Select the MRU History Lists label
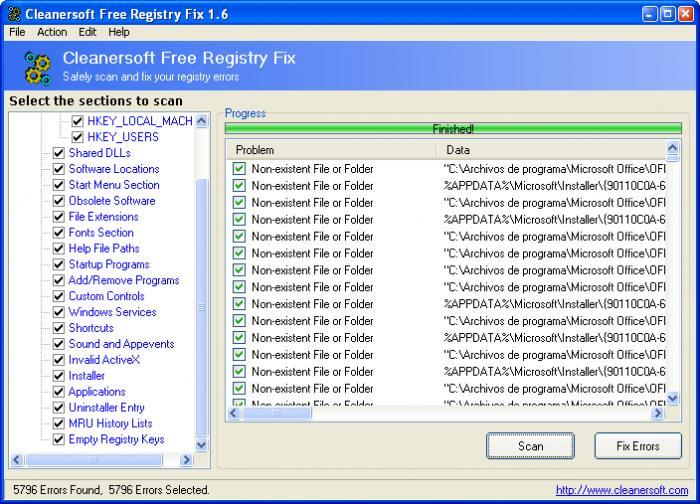 point(110,423)
